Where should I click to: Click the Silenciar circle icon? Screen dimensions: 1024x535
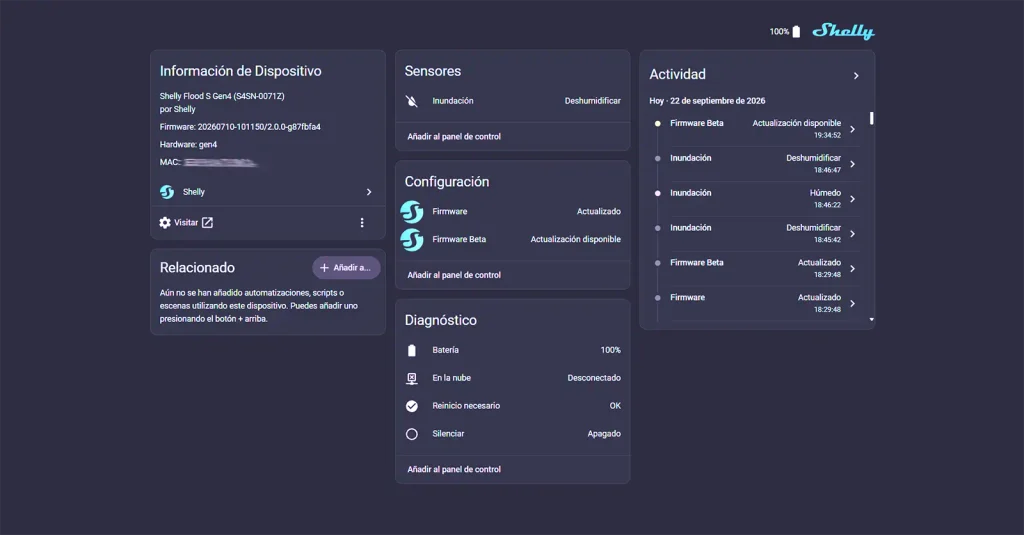point(411,434)
